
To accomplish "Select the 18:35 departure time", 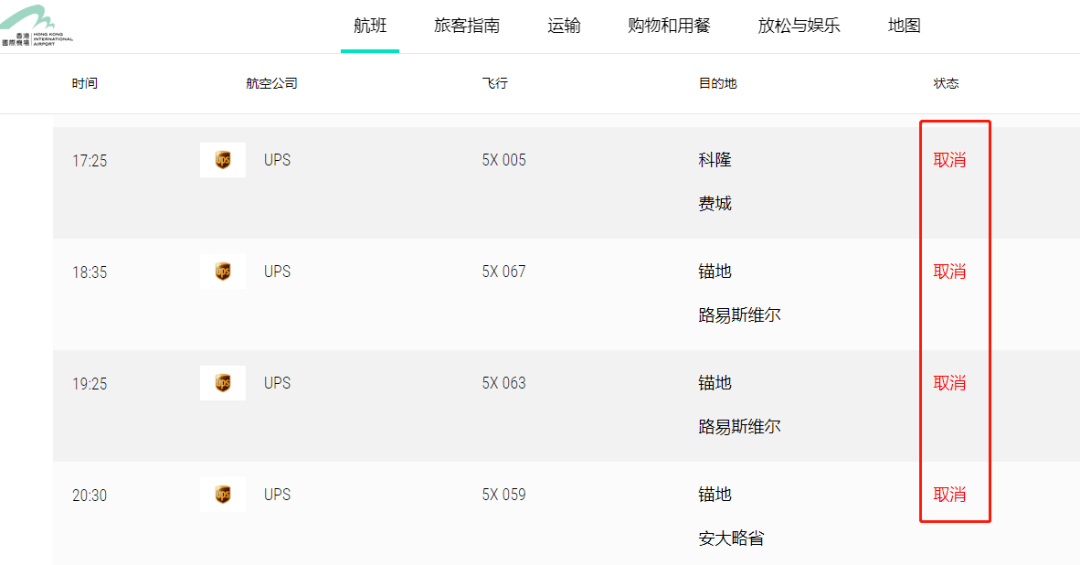I will (90, 272).
